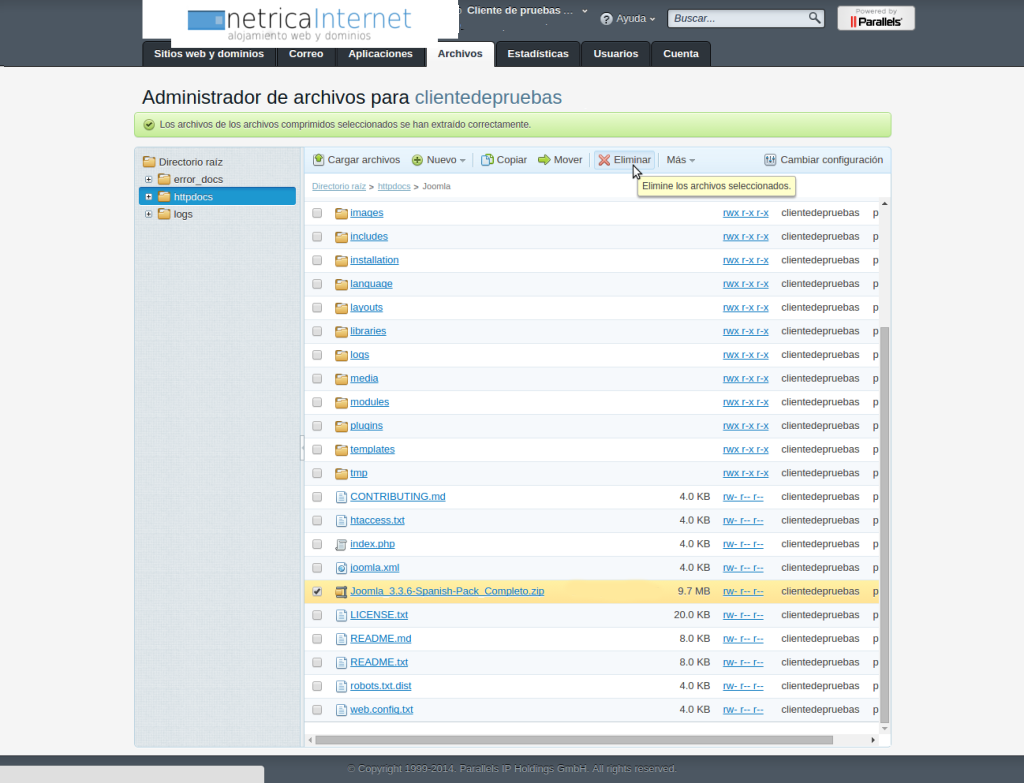This screenshot has width=1024, height=783.
Task: Click the Cargar archivos upload icon
Action: point(319,160)
